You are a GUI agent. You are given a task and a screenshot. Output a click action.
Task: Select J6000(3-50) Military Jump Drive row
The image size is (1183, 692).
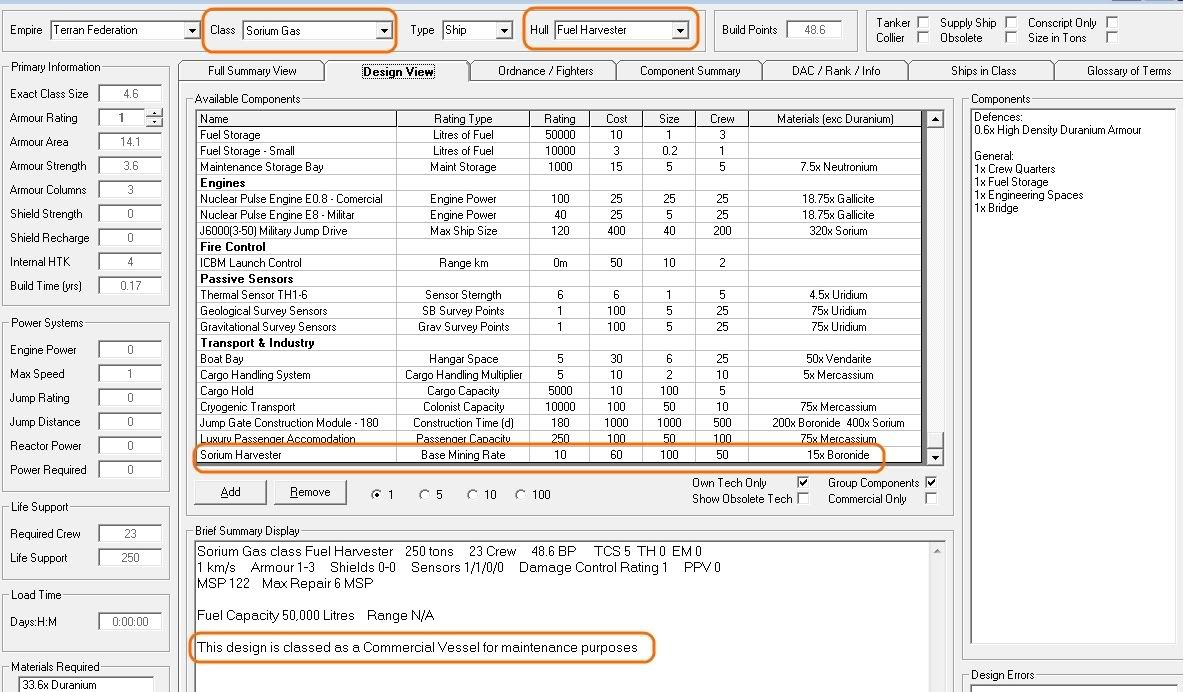click(558, 231)
